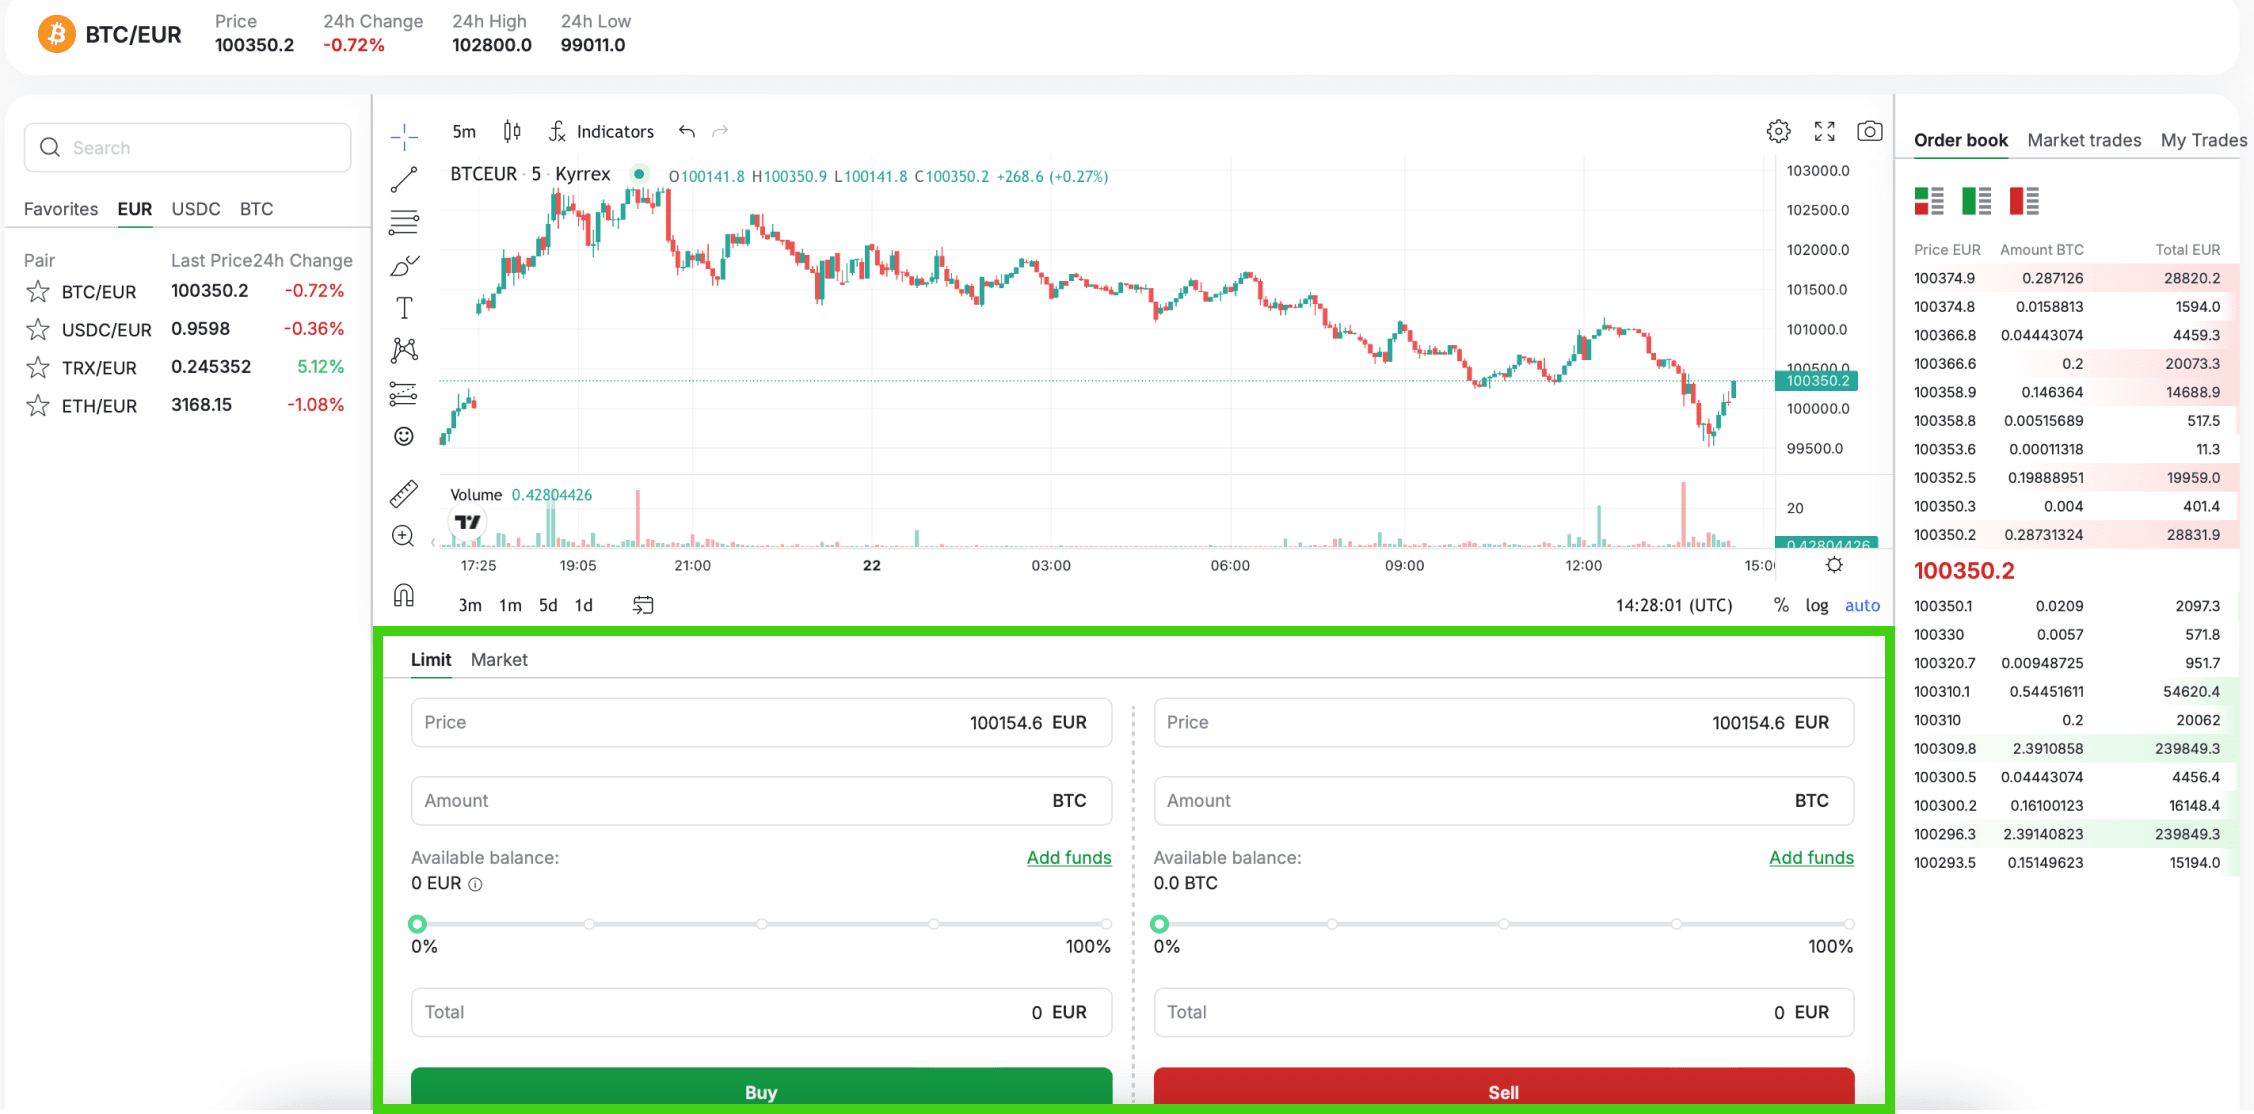Show both bids and asks order book view
This screenshot has width=2254, height=1114.
[1929, 201]
